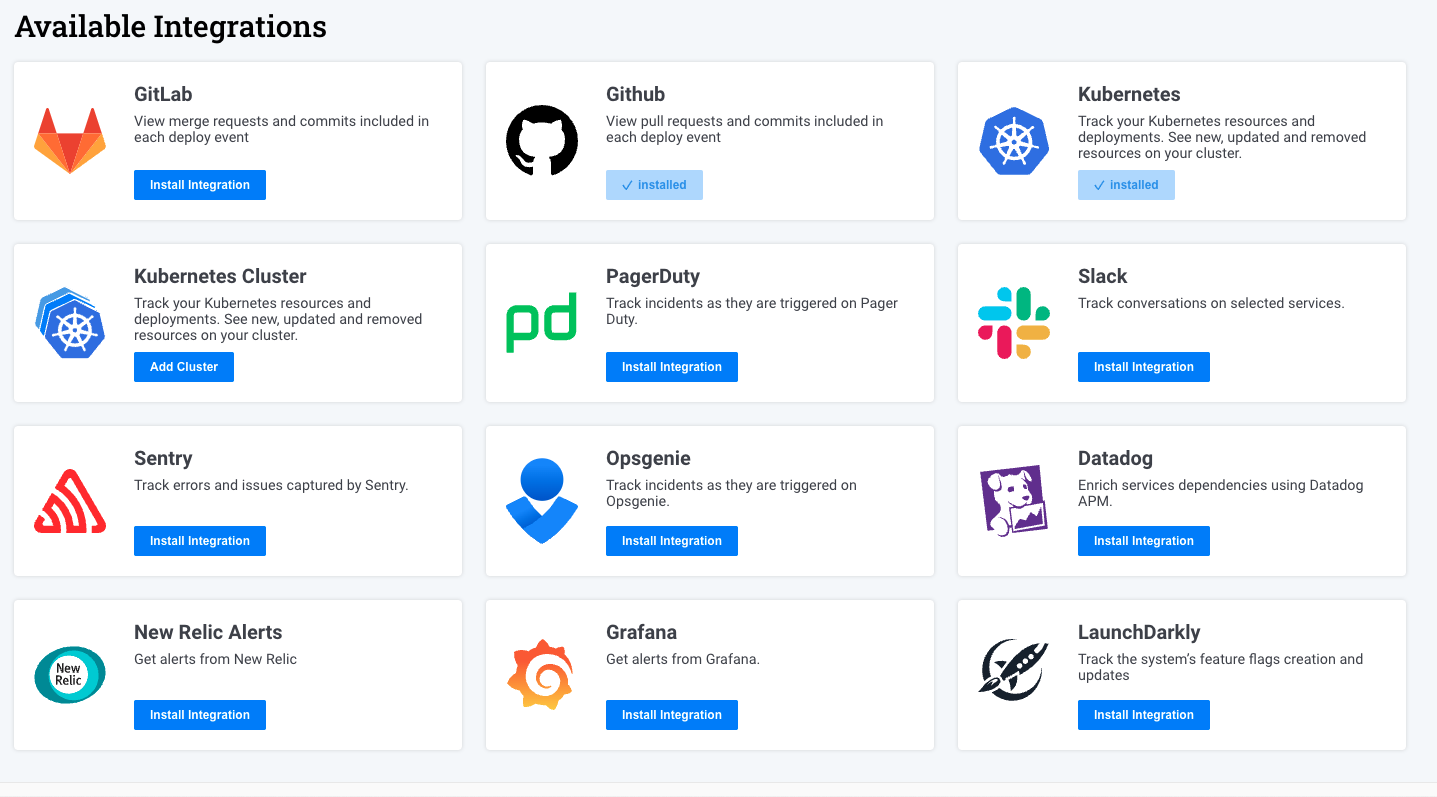Install the New Relic Alerts integration
This screenshot has height=797, width=1437.
tap(200, 715)
